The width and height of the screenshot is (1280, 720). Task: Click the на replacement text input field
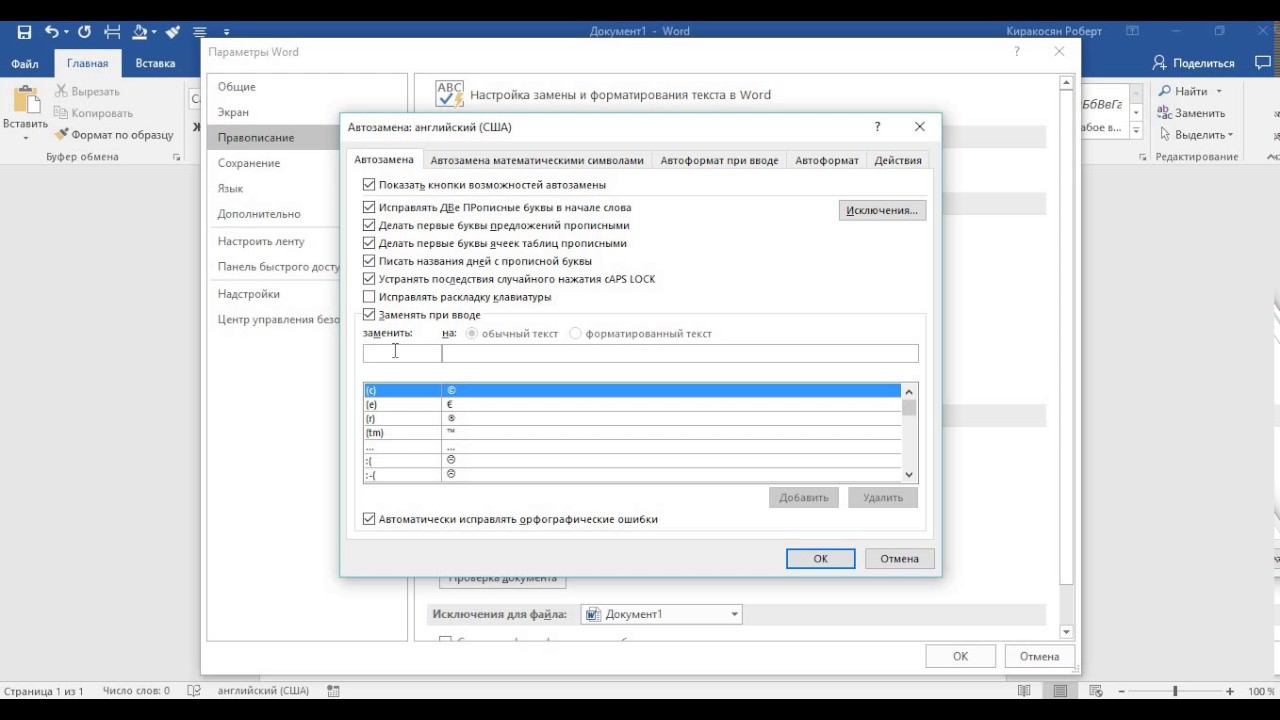point(680,353)
